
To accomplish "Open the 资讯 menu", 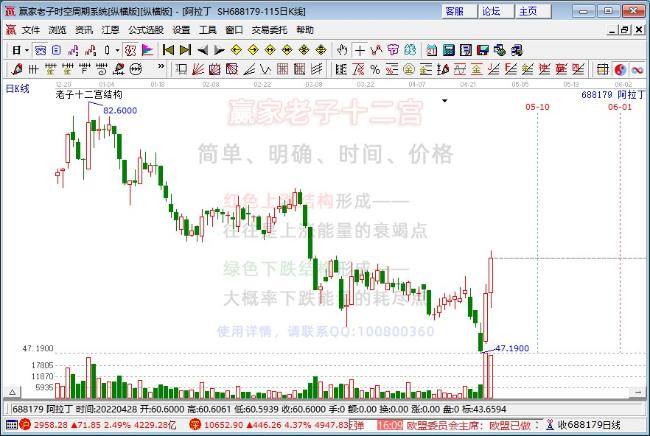I will [84, 30].
